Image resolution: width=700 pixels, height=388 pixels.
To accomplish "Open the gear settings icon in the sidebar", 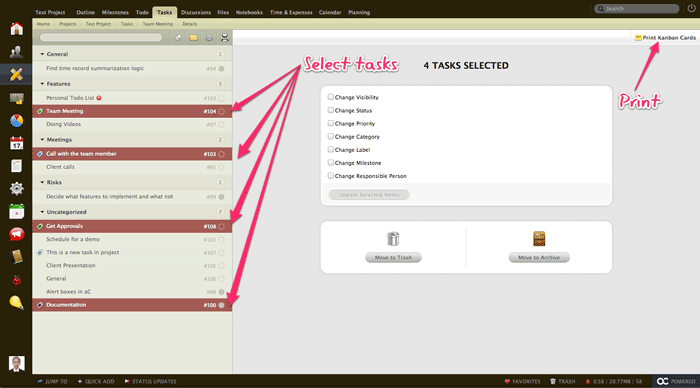I will coord(17,188).
